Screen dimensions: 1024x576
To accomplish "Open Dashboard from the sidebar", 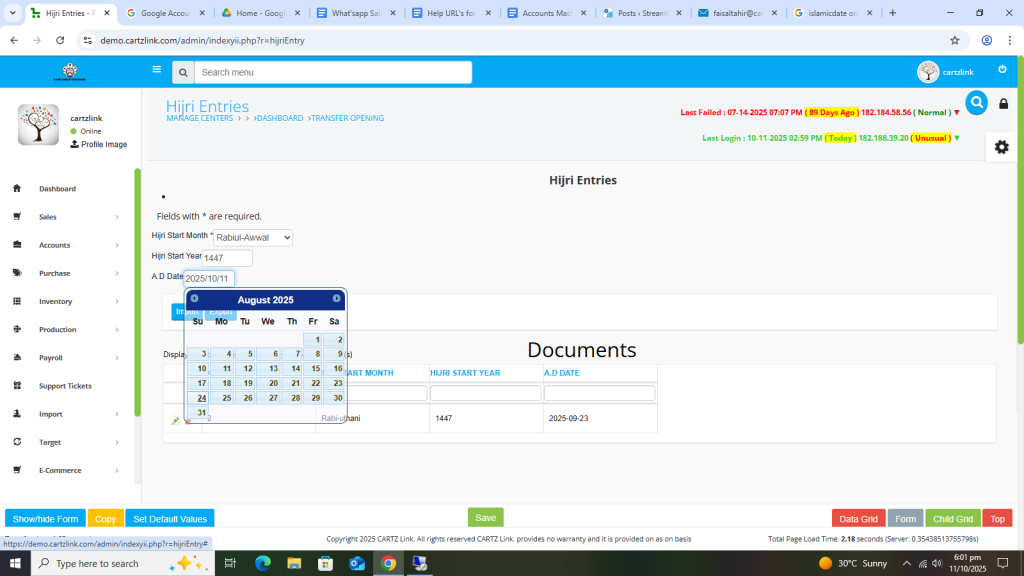I will click(57, 189).
